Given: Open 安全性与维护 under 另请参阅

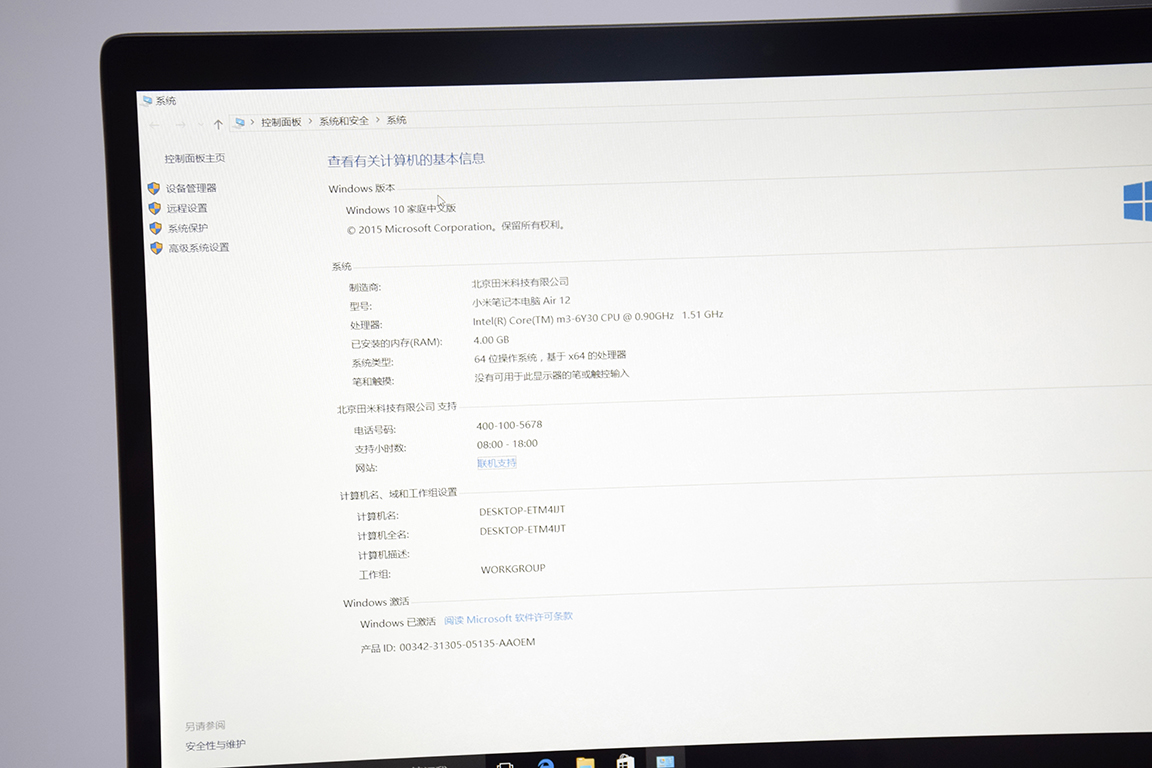Looking at the screenshot, I should (x=215, y=745).
